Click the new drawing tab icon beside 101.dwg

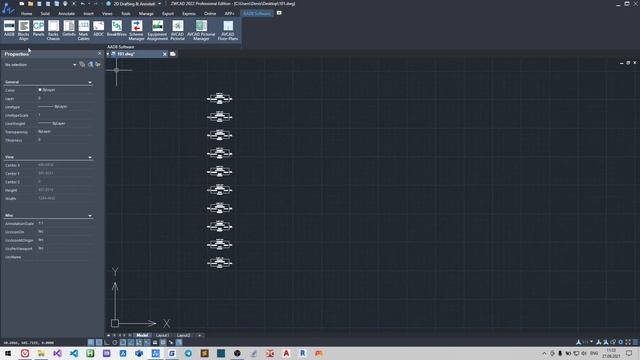173,54
